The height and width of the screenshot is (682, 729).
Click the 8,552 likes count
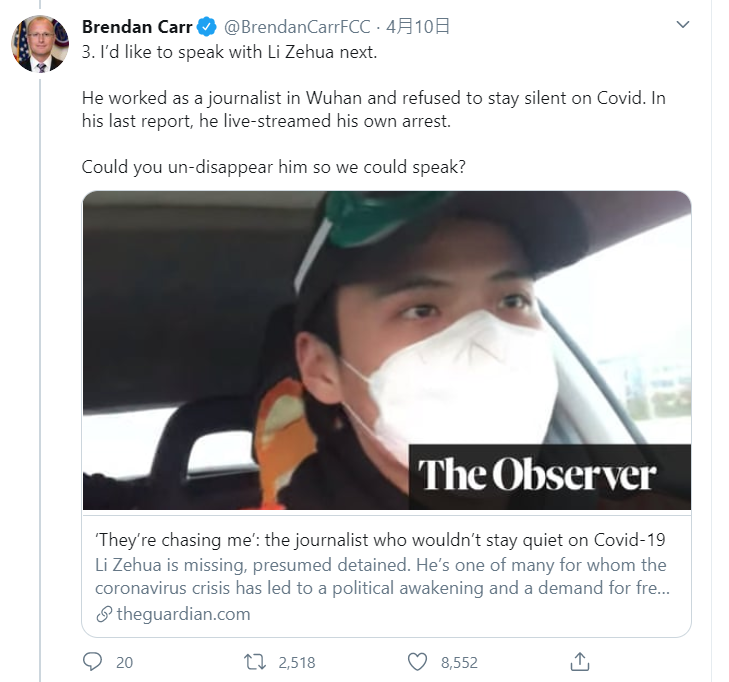458,661
